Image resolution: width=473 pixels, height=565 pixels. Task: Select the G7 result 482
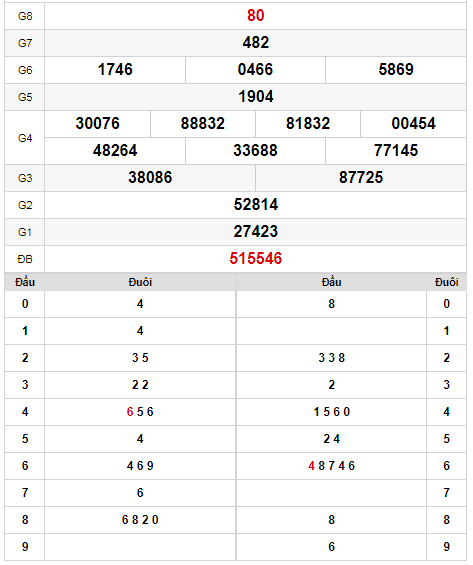(255, 43)
